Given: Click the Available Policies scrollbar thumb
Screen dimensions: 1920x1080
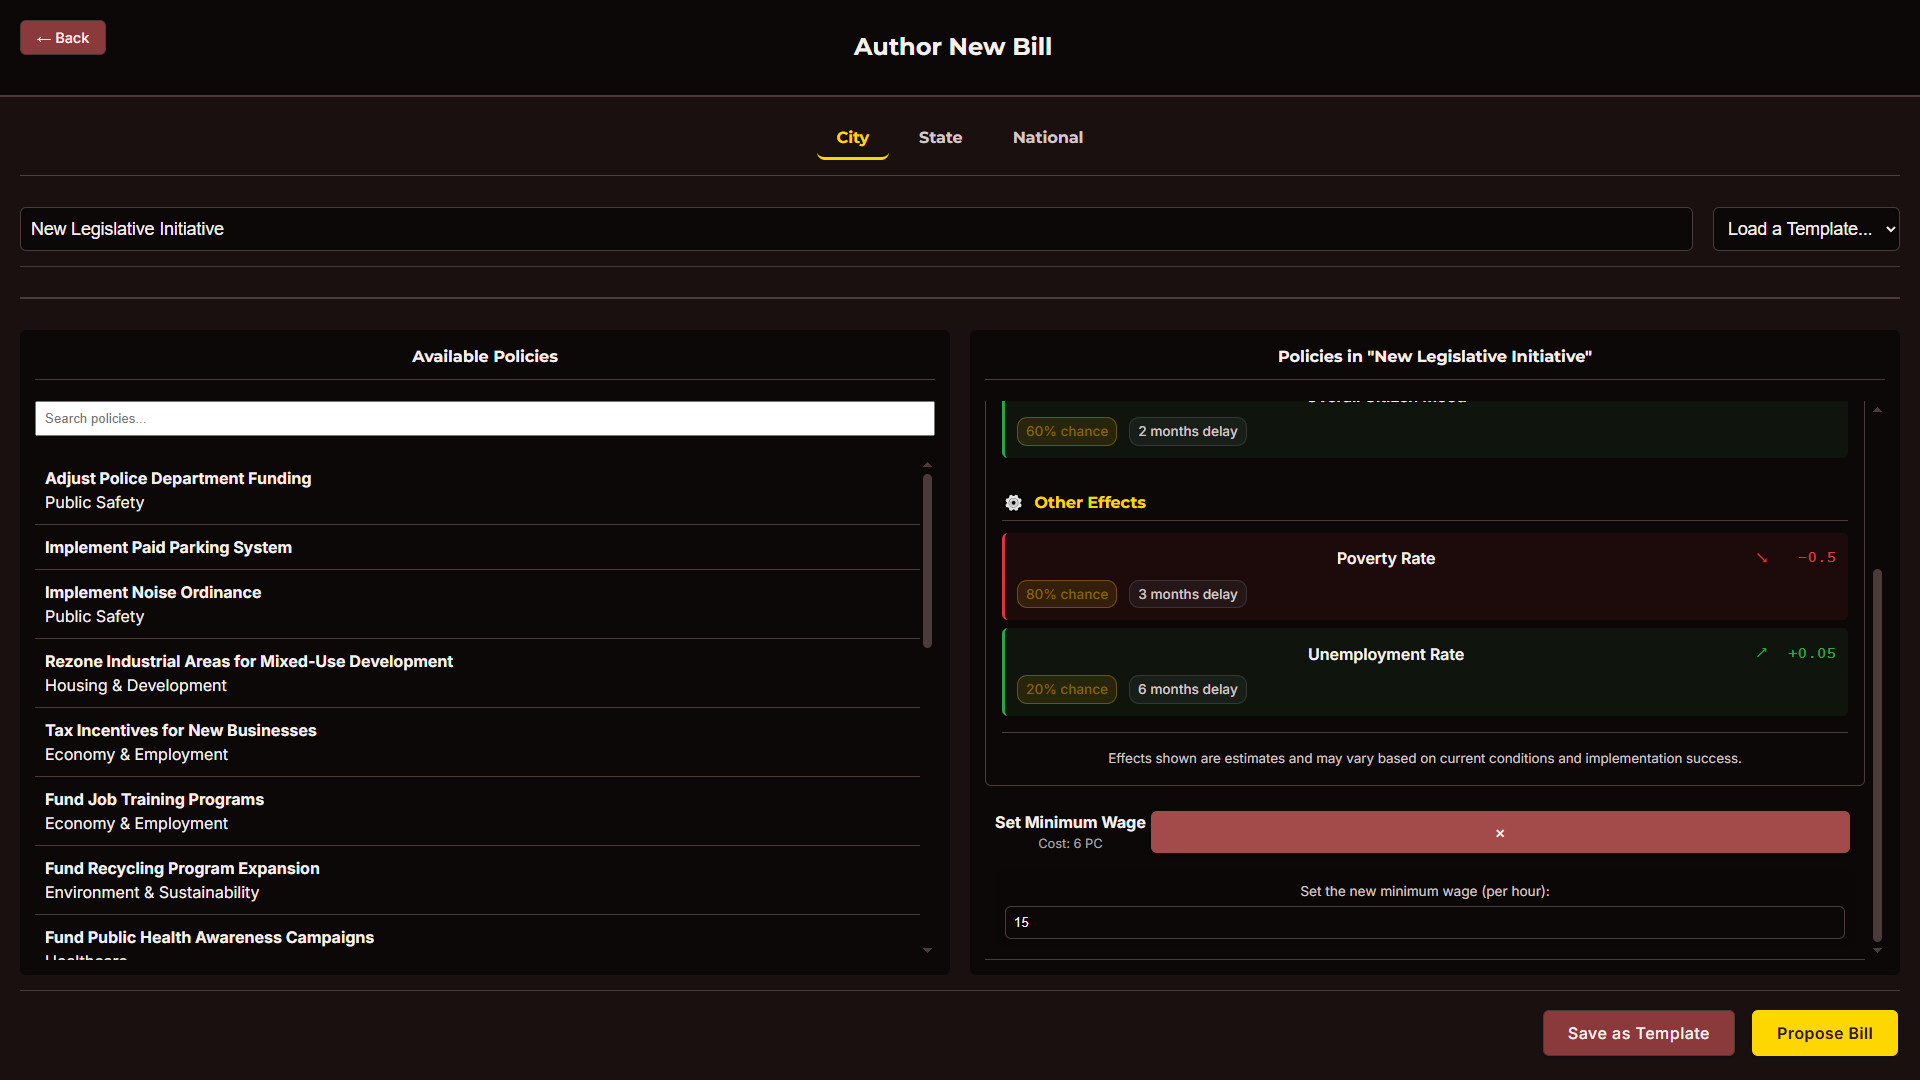Looking at the screenshot, I should 927,560.
